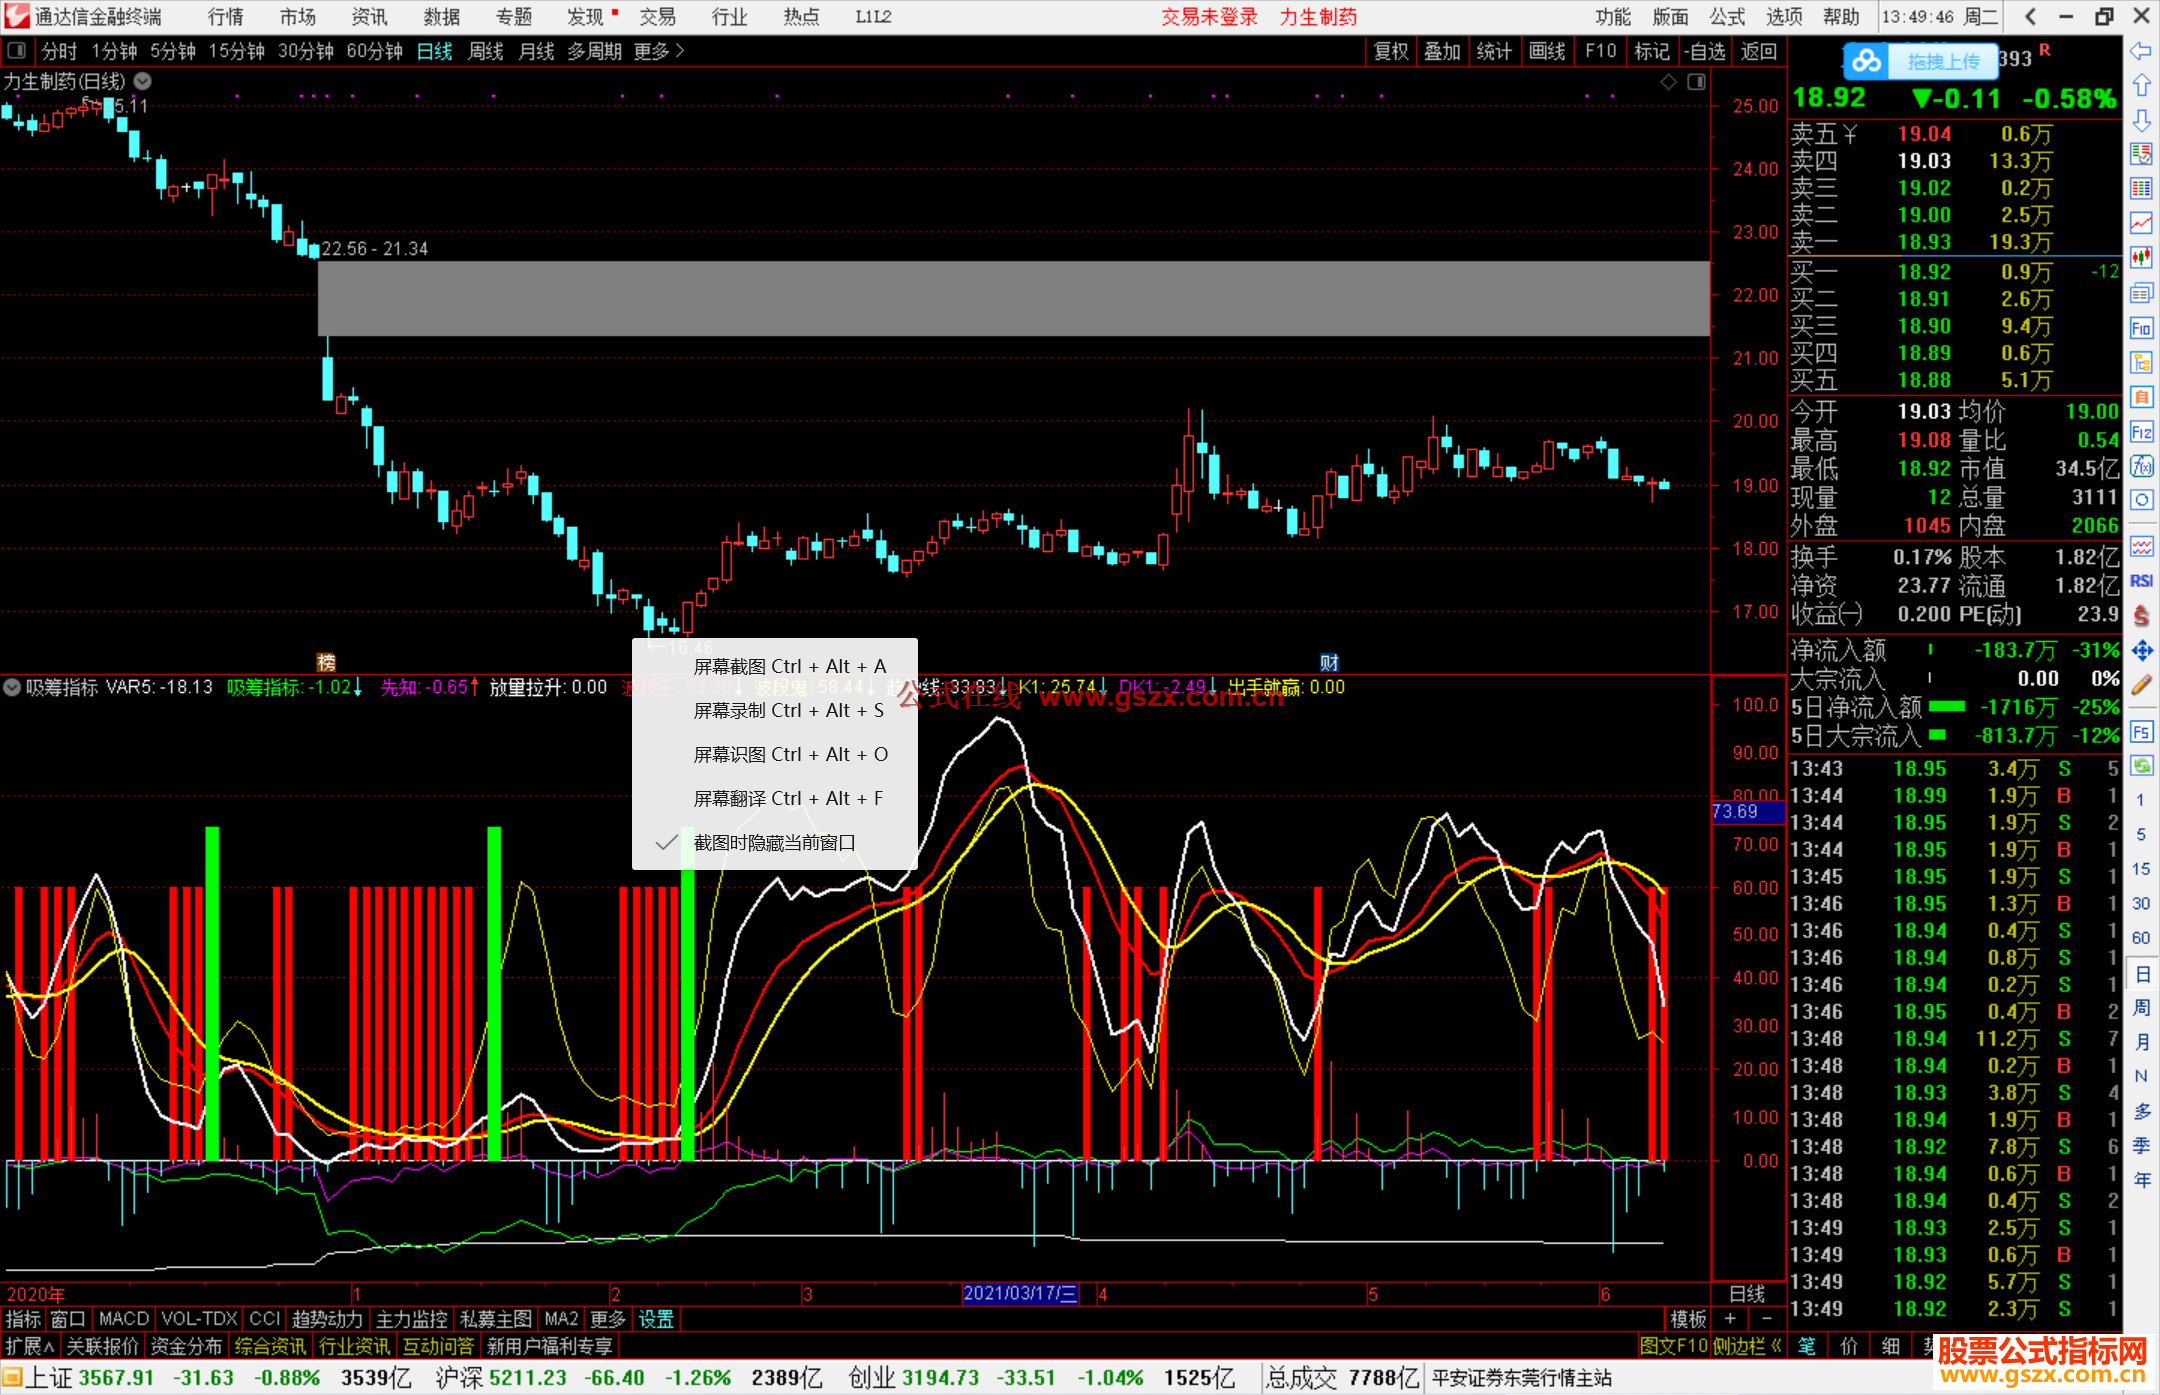The width and height of the screenshot is (2160, 1395).
Task: Switch to 周线 chart tab
Action: coord(485,51)
